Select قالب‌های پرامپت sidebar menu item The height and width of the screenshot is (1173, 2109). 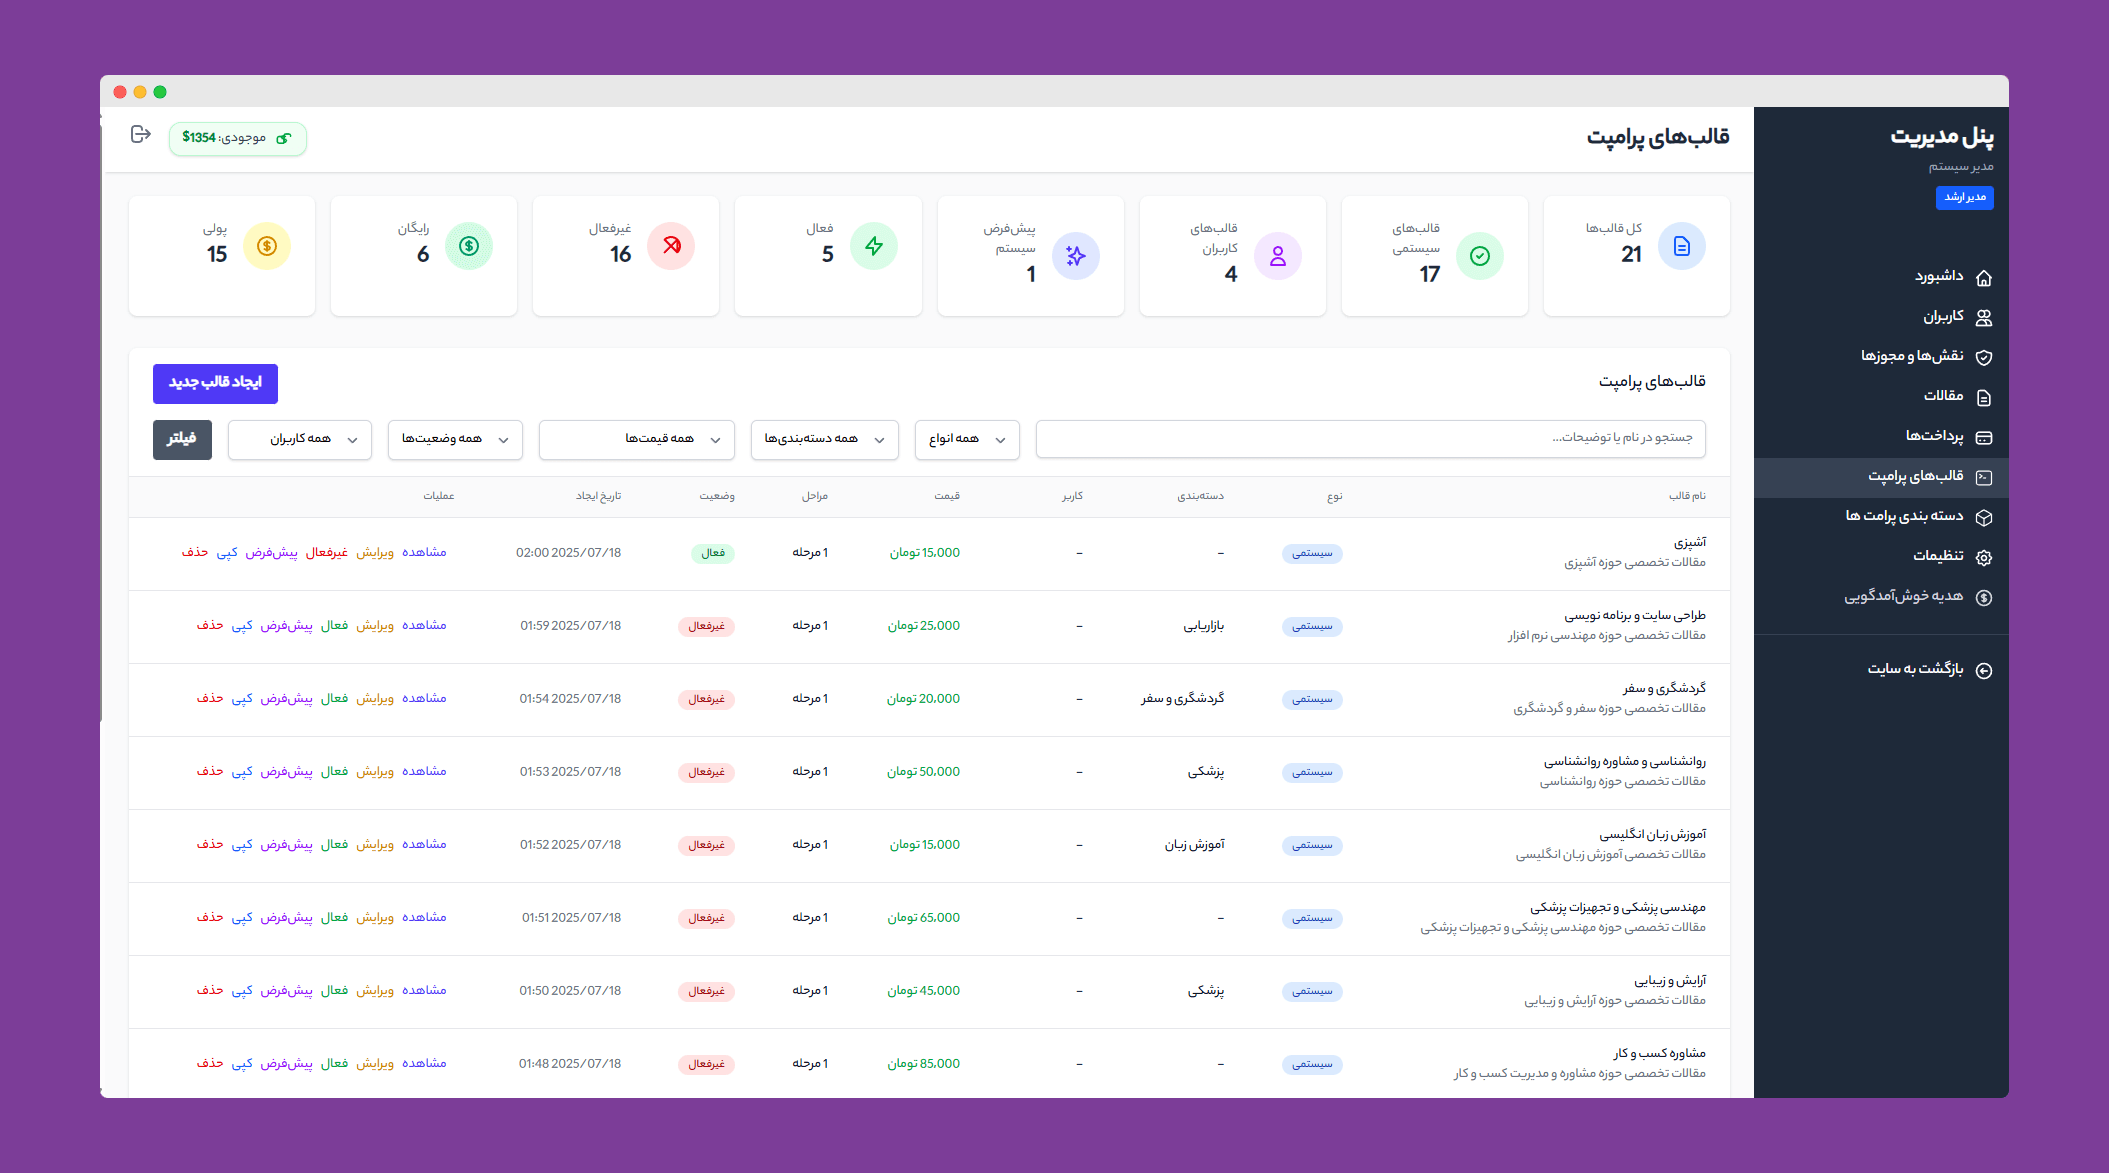1915,476
